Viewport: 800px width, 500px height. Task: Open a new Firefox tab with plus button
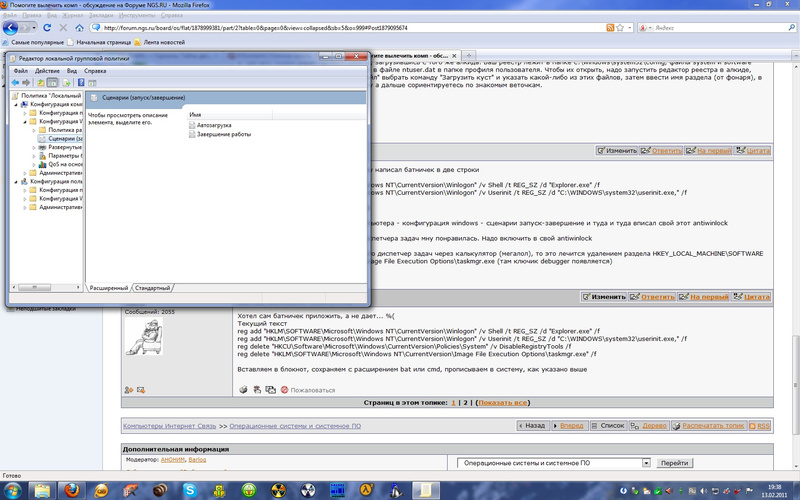pos(468,55)
